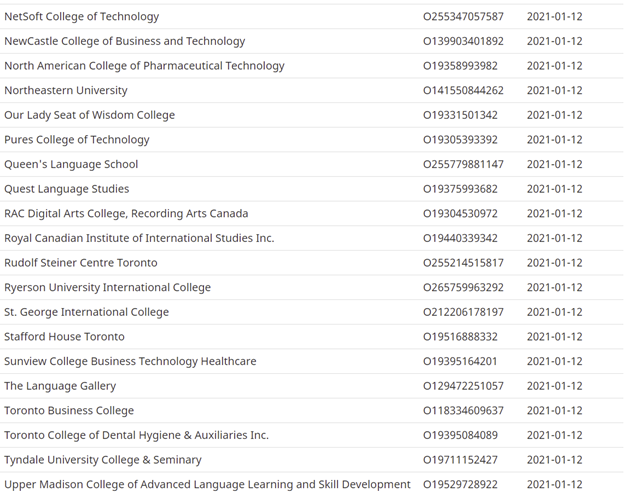Click Pures College of Technology row

coord(312,140)
